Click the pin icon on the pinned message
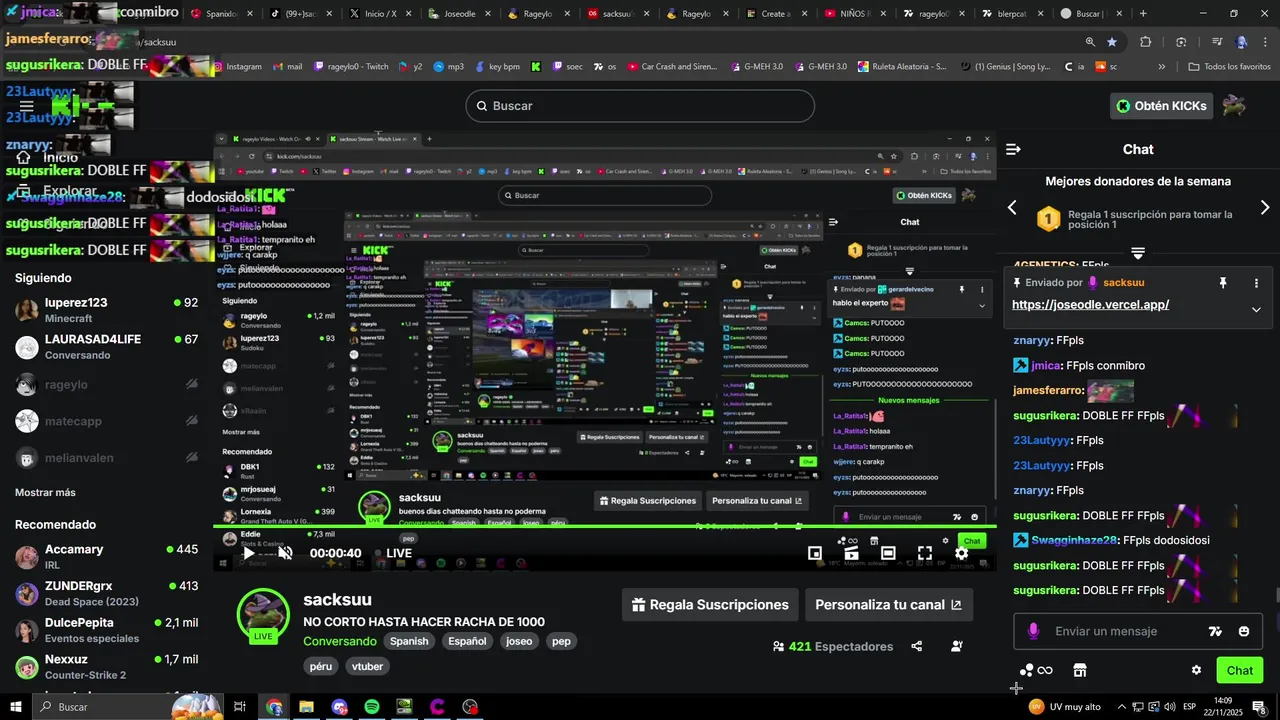The image size is (1280, 720). point(1222,283)
